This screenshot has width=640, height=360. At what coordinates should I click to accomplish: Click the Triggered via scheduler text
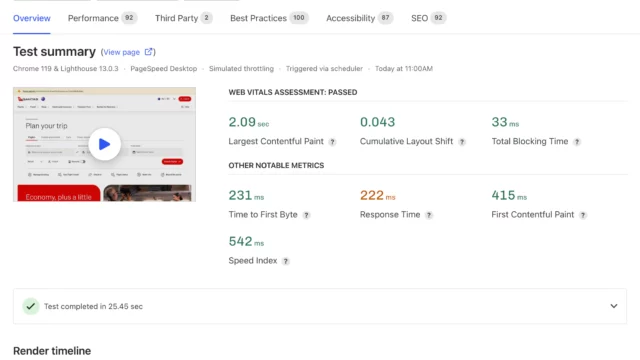pyautogui.click(x=324, y=69)
